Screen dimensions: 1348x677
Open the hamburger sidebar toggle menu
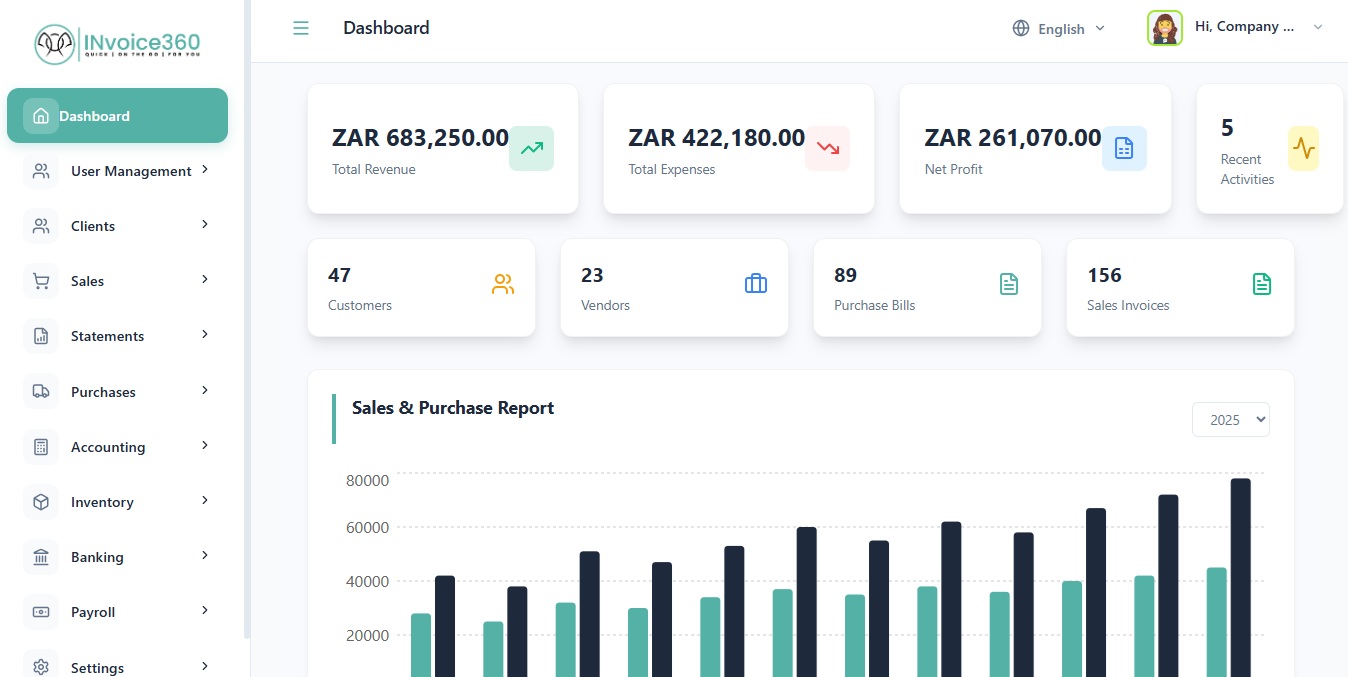pos(301,28)
